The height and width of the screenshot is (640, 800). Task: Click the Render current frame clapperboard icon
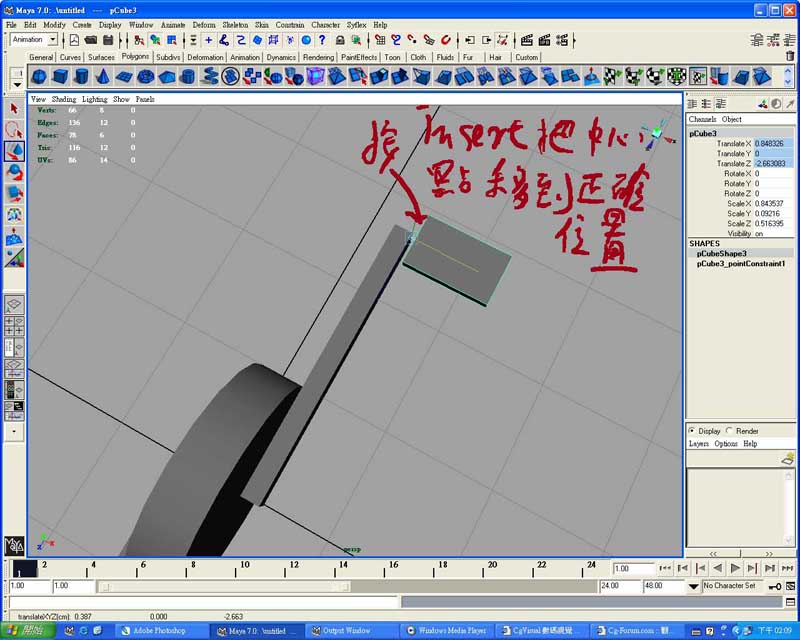[x=527, y=40]
